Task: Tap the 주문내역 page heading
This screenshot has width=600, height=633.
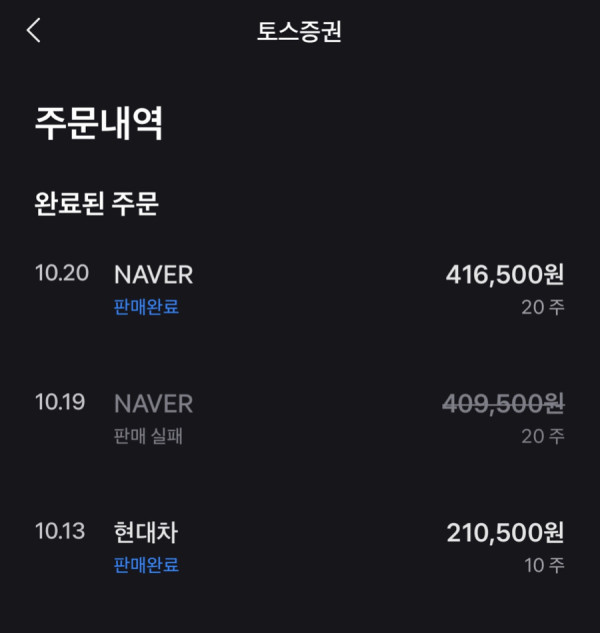Action: pyautogui.click(x=99, y=124)
